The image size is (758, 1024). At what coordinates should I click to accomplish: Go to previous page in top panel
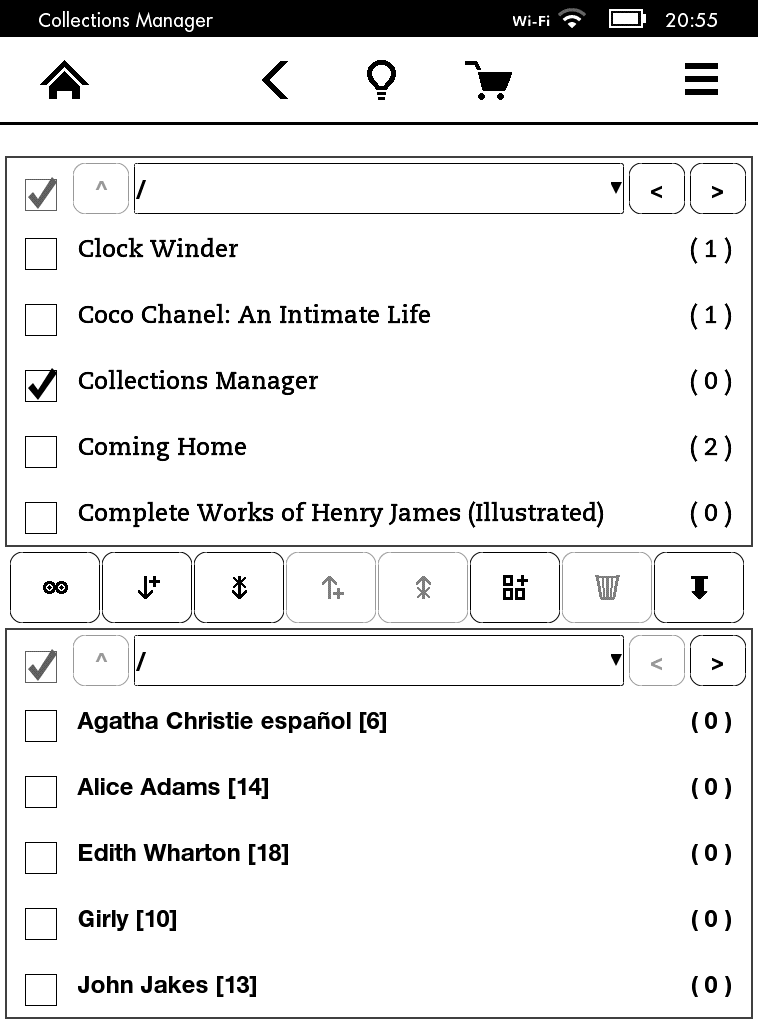pyautogui.click(x=656, y=190)
